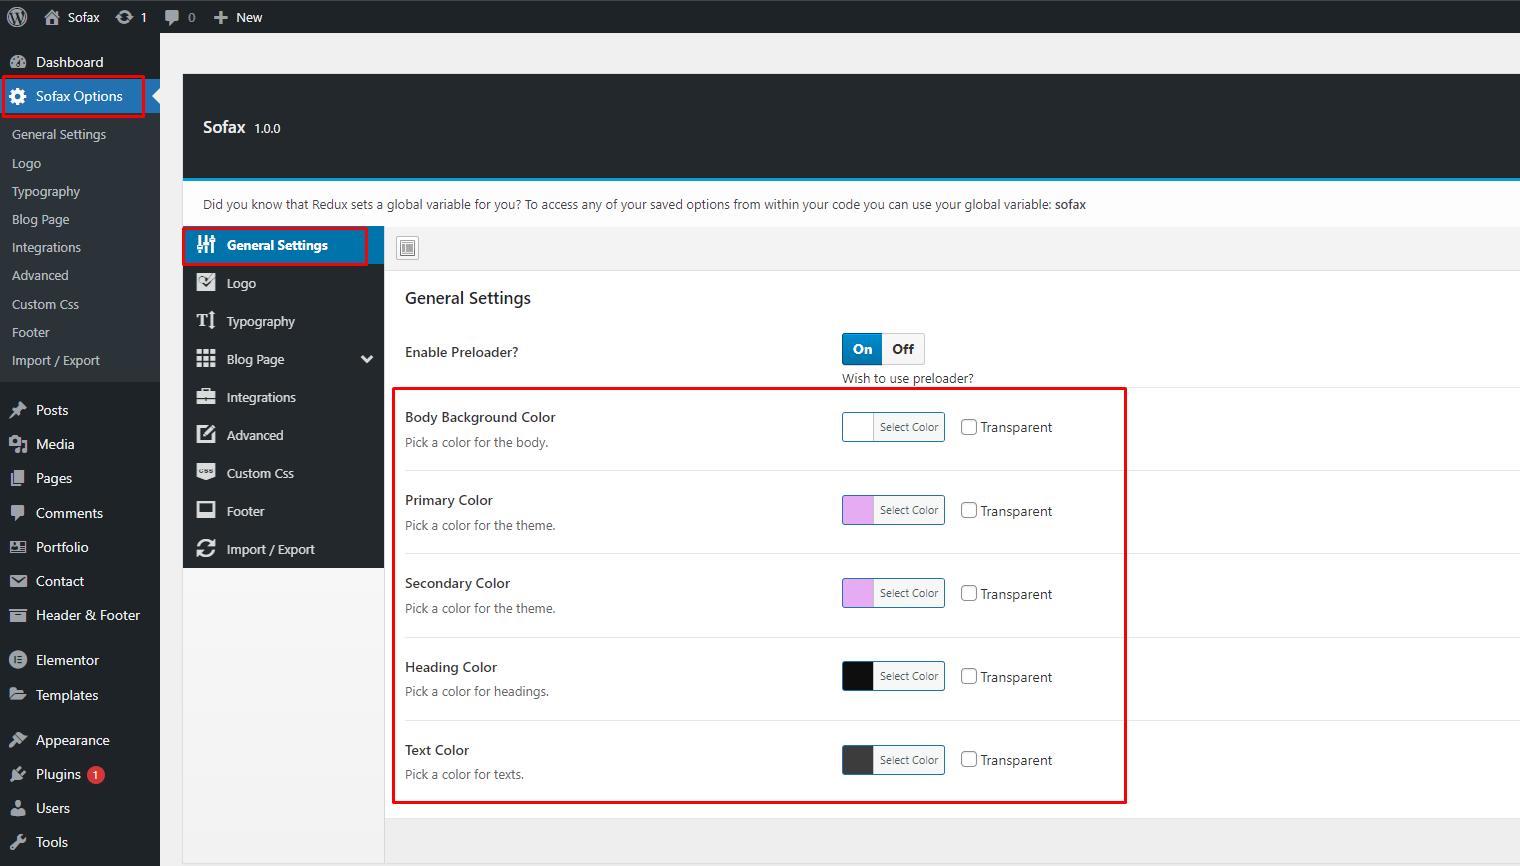This screenshot has height=866, width=1520.
Task: Open Select Color for Secondary Color
Action: point(909,593)
